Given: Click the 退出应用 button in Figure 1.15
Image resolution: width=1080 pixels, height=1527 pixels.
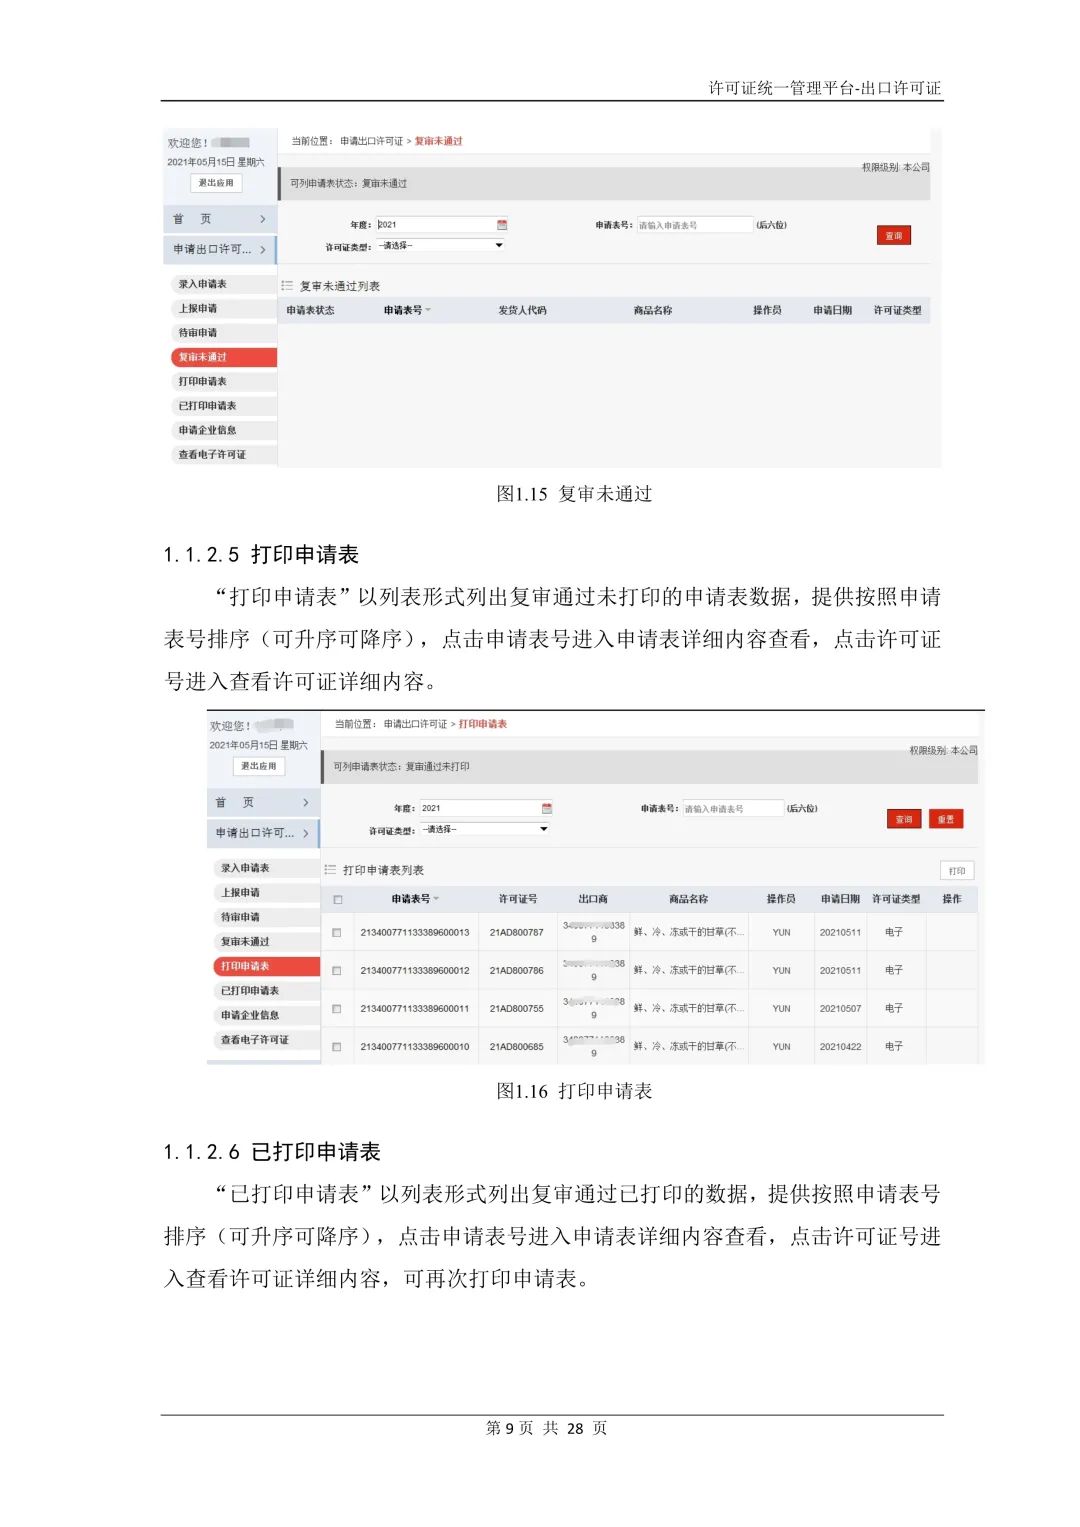Looking at the screenshot, I should tap(216, 183).
